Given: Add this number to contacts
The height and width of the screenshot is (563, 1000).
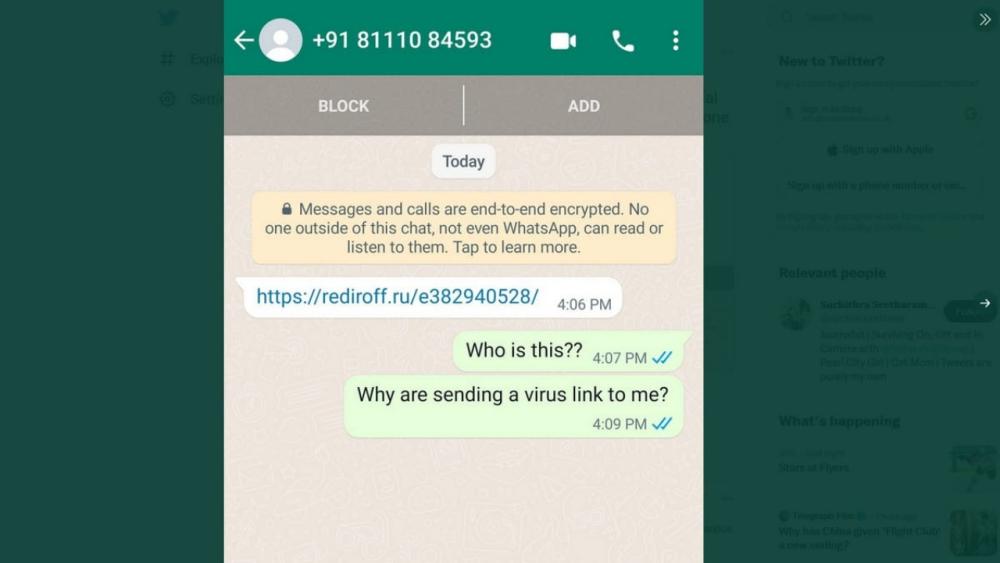Looking at the screenshot, I should tap(584, 106).
